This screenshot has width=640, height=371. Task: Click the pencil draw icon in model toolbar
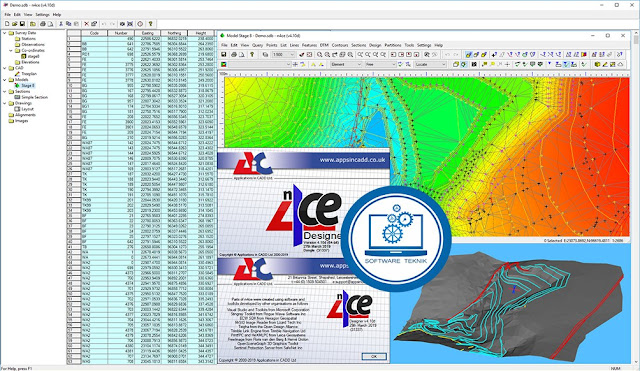click(605, 64)
